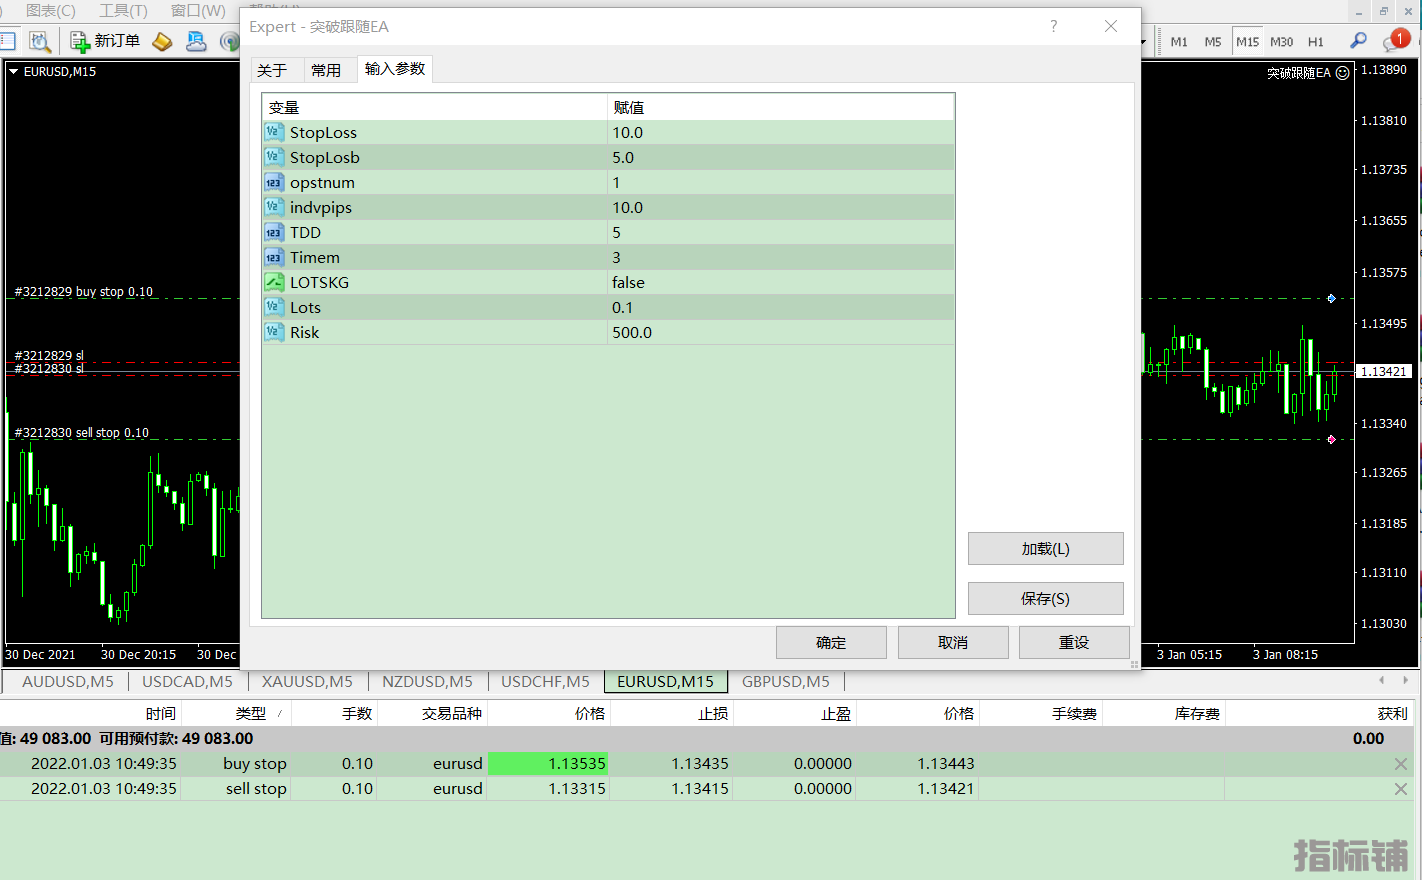Image resolution: width=1422 pixels, height=880 pixels.
Task: Switch to the NZDUSD,M5 chart tab
Action: click(x=427, y=681)
